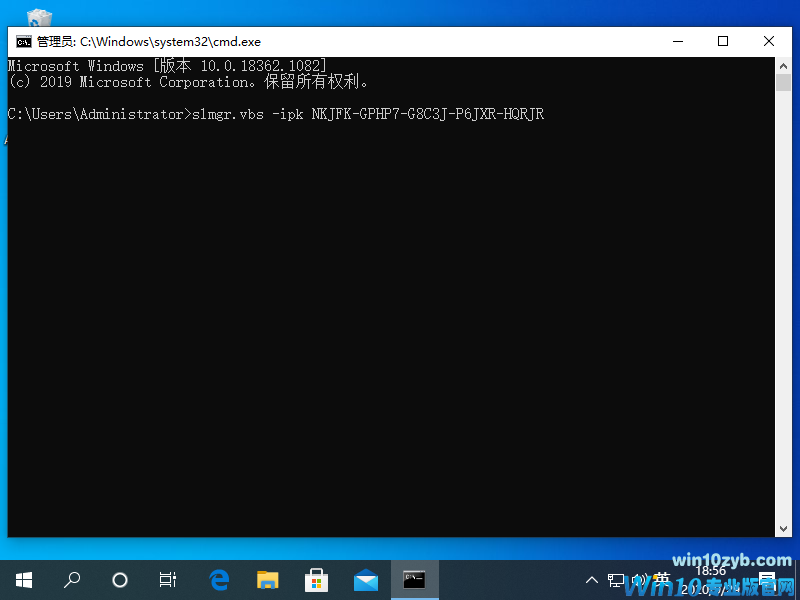Click the scrollbar up arrow
Viewport: 800px width, 600px height.
(784, 65)
